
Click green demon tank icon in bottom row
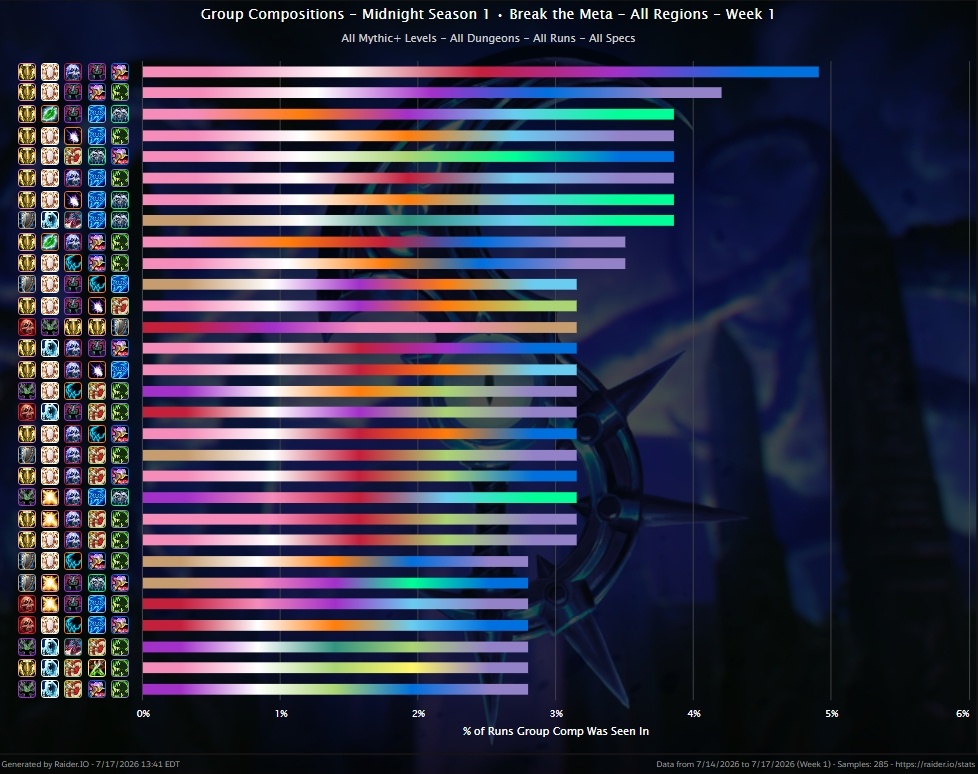coord(27,689)
